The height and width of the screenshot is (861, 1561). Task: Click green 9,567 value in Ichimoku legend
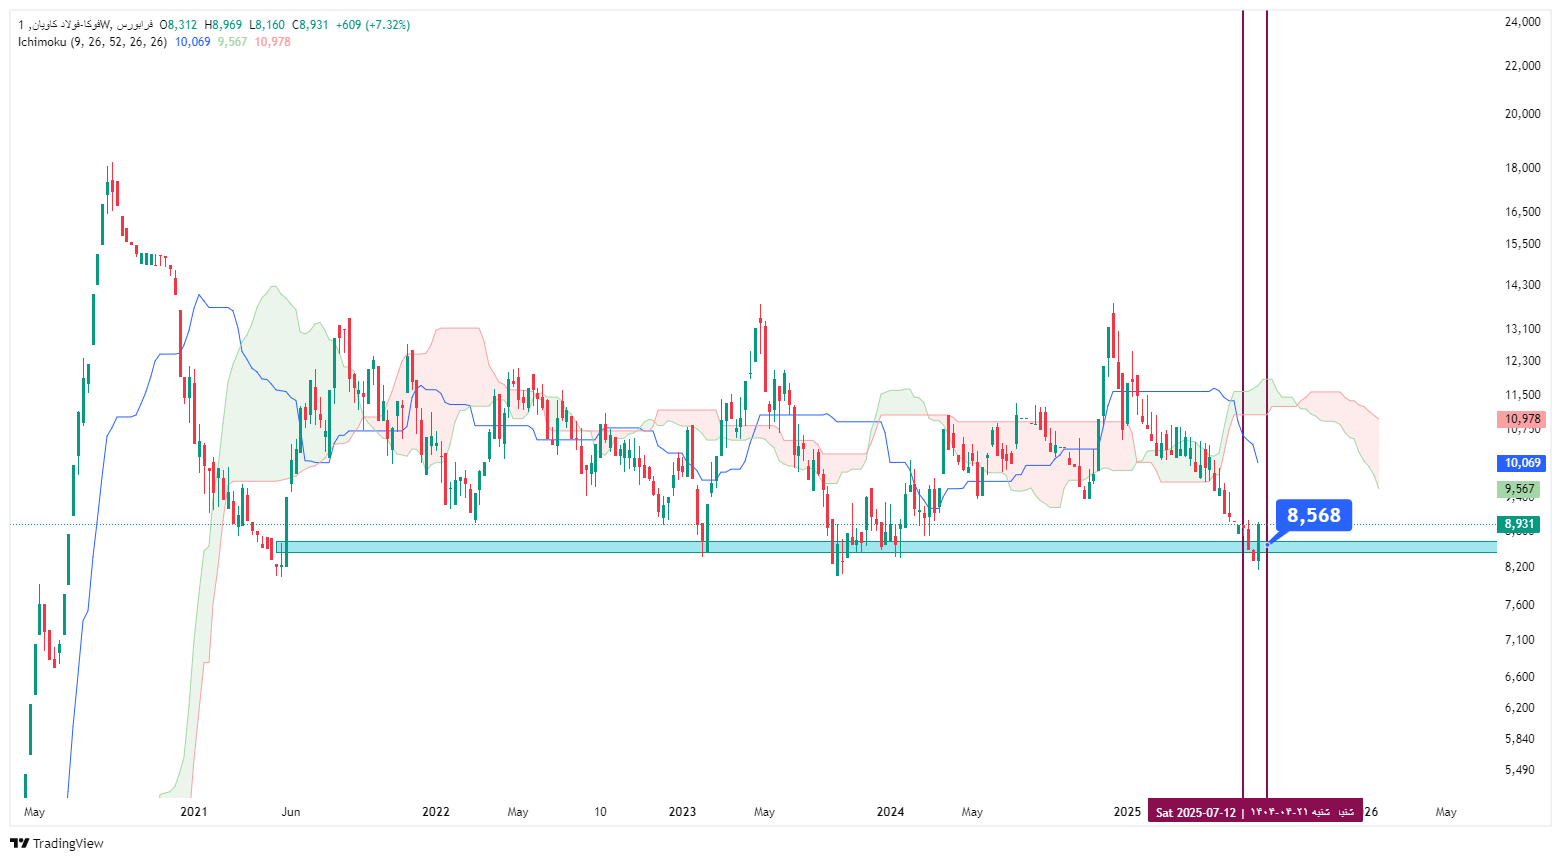[x=232, y=42]
